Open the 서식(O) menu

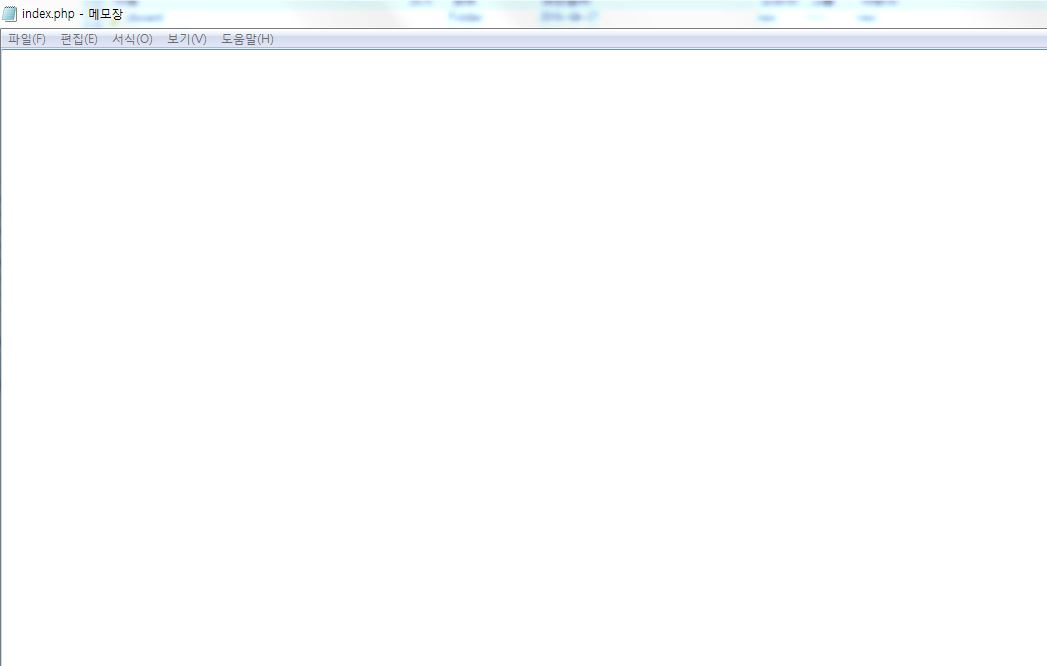tap(132, 39)
